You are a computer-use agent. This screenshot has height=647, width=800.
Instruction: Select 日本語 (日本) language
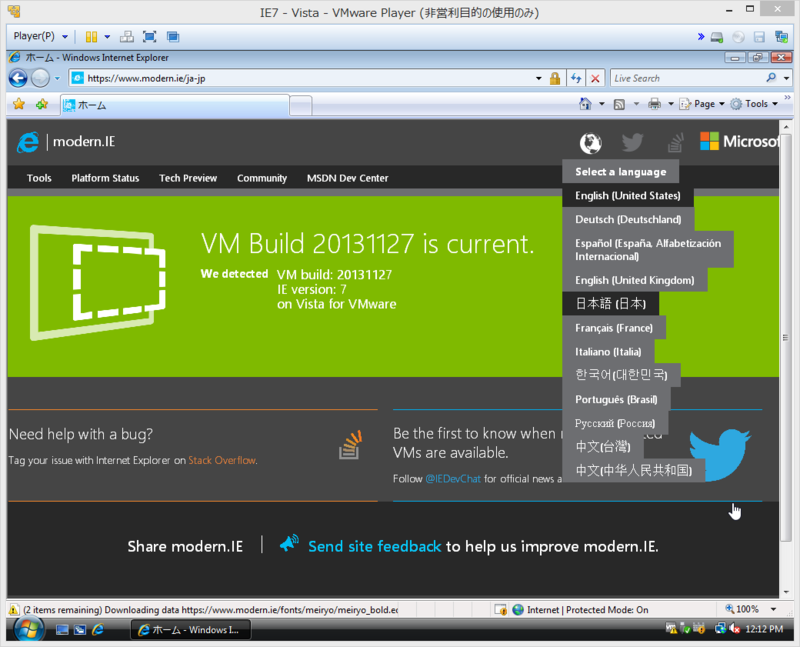pos(610,304)
